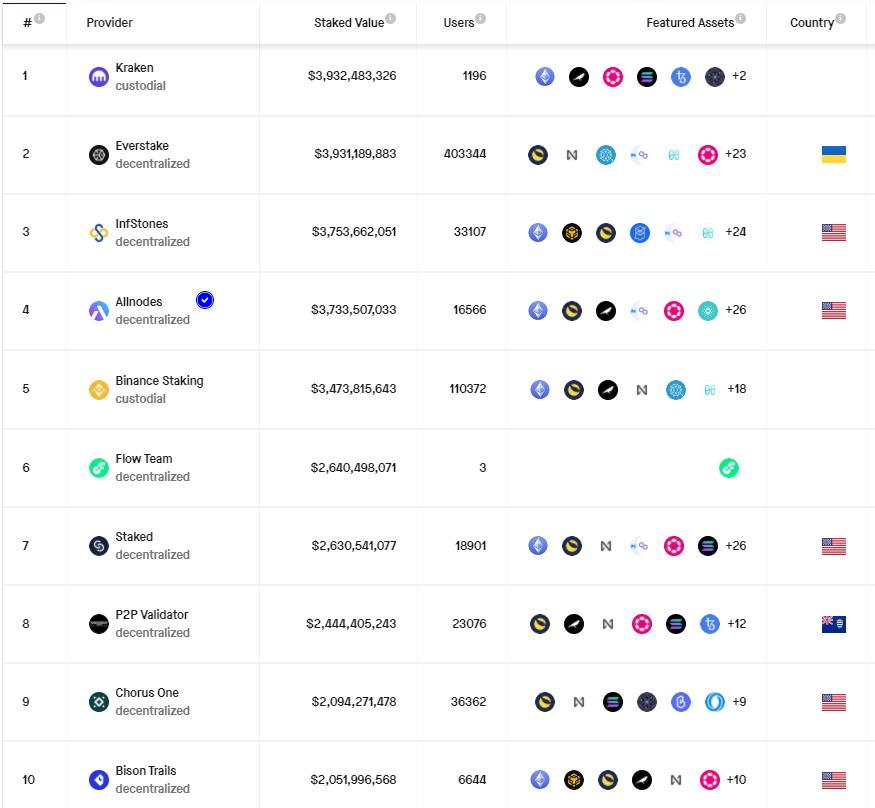Expand the +23 more assets for Everstake
Screen dimensions: 875x808
point(736,154)
